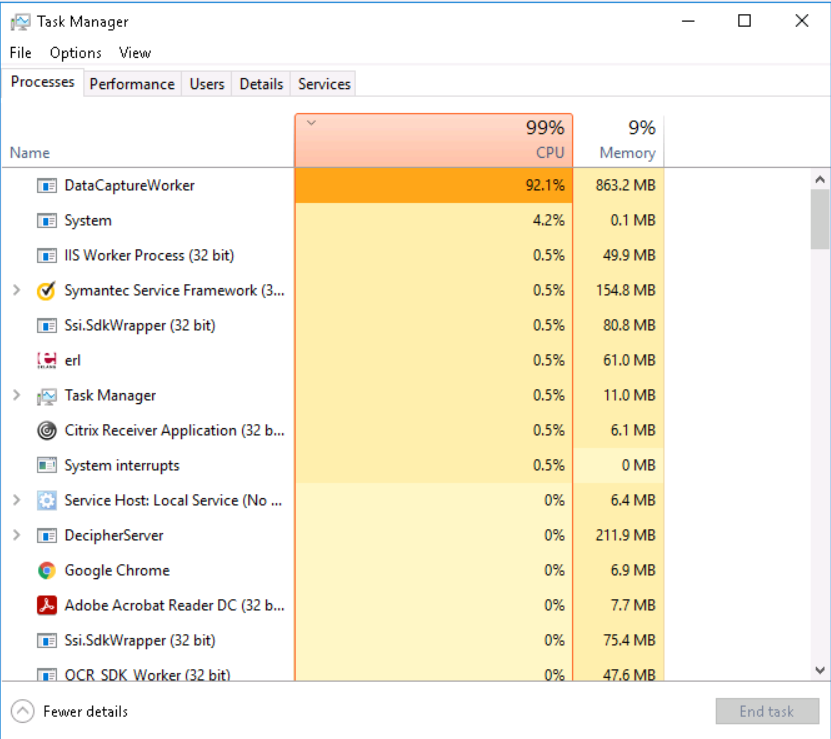Viewport: 831px width, 739px height.
Task: Expand the DecipherServer process group
Action: [16, 535]
